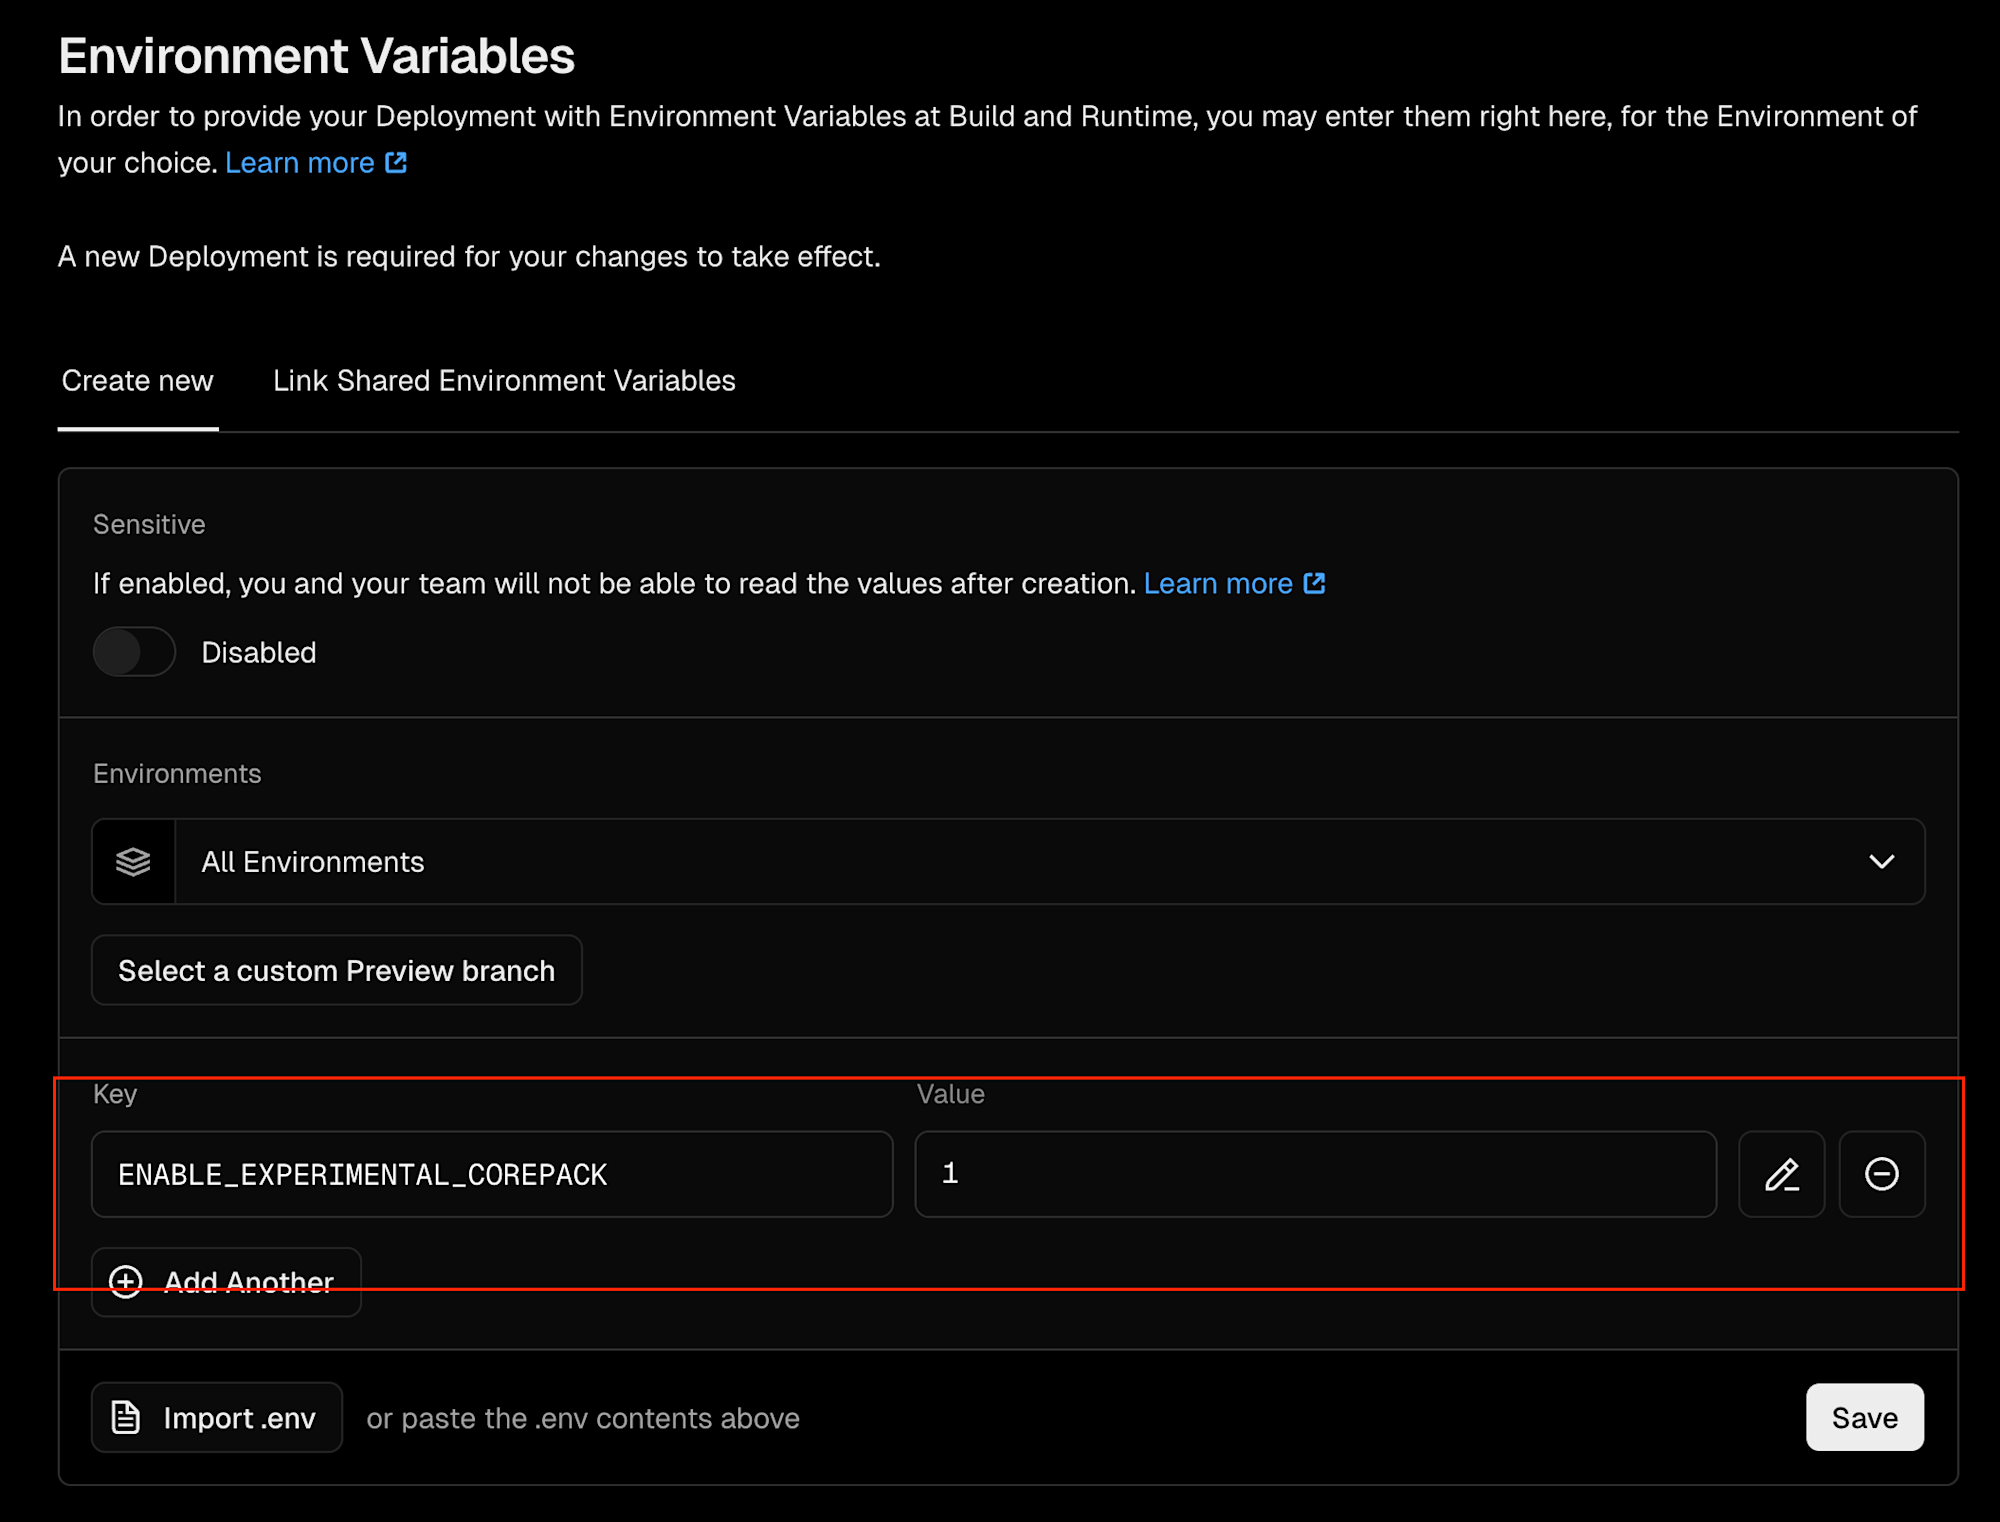Click the stacked layers icon by All Environments
The width and height of the screenshot is (2000, 1522).
click(x=133, y=862)
